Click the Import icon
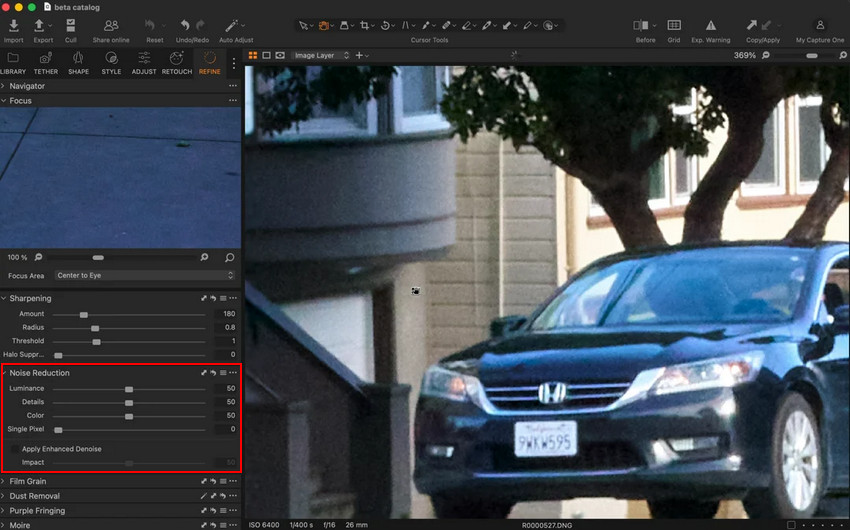The width and height of the screenshot is (850, 530). coord(14,25)
